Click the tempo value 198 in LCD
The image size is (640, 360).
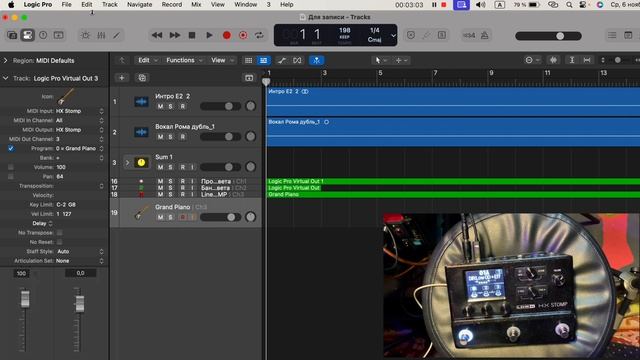pos(344,30)
